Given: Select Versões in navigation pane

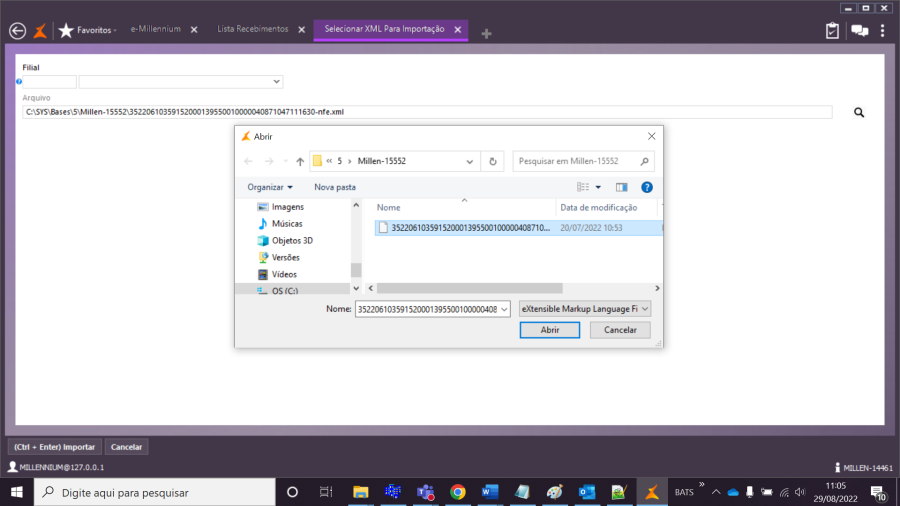Looking at the screenshot, I should click(x=285, y=258).
